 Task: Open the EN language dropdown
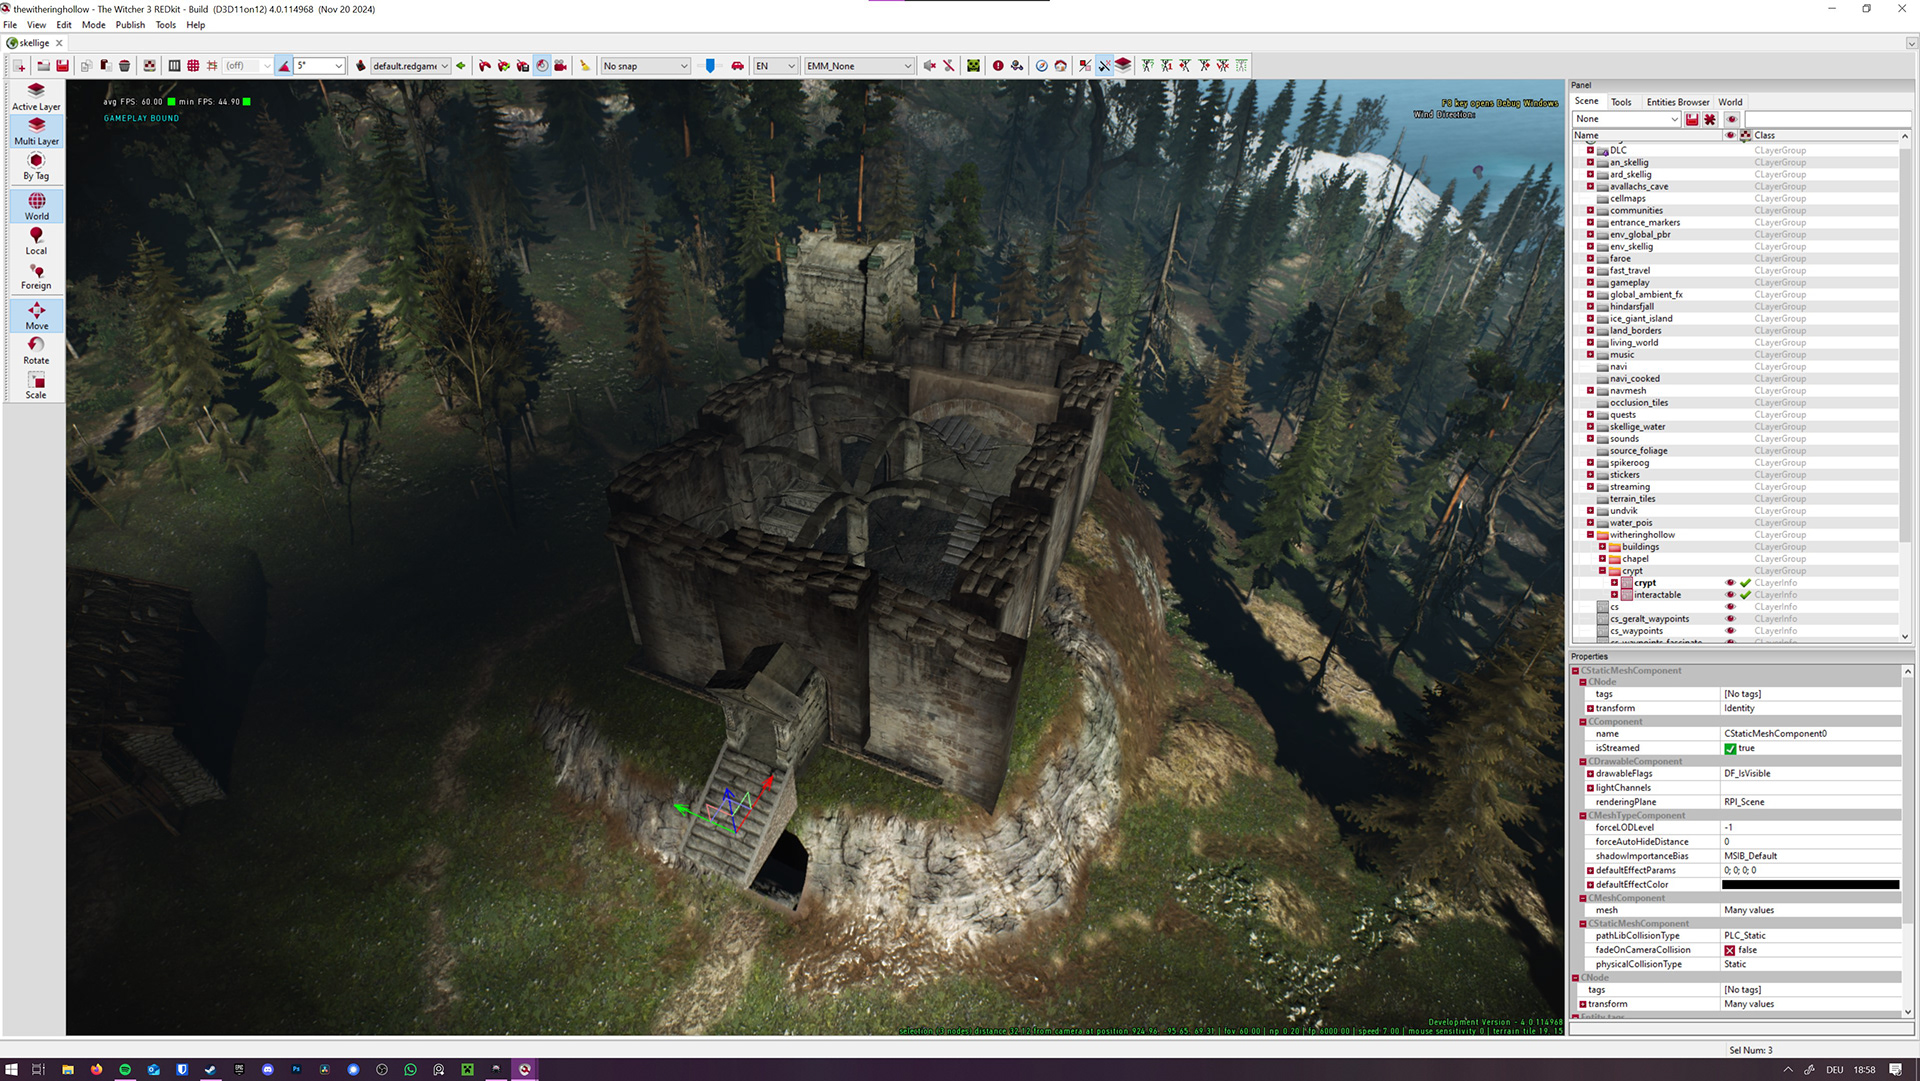[x=775, y=66]
